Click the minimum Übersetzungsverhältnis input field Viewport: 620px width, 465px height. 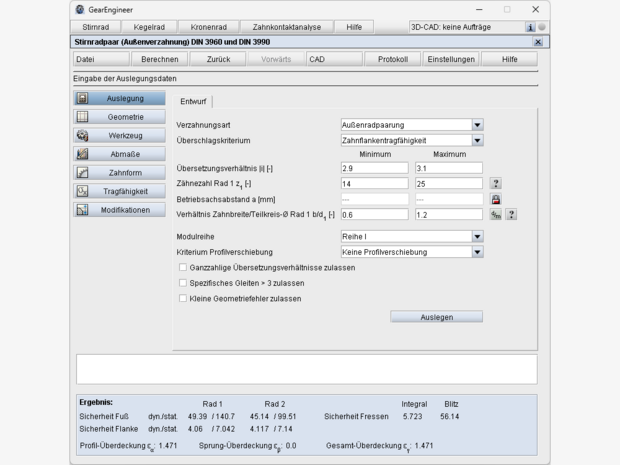[374, 169]
